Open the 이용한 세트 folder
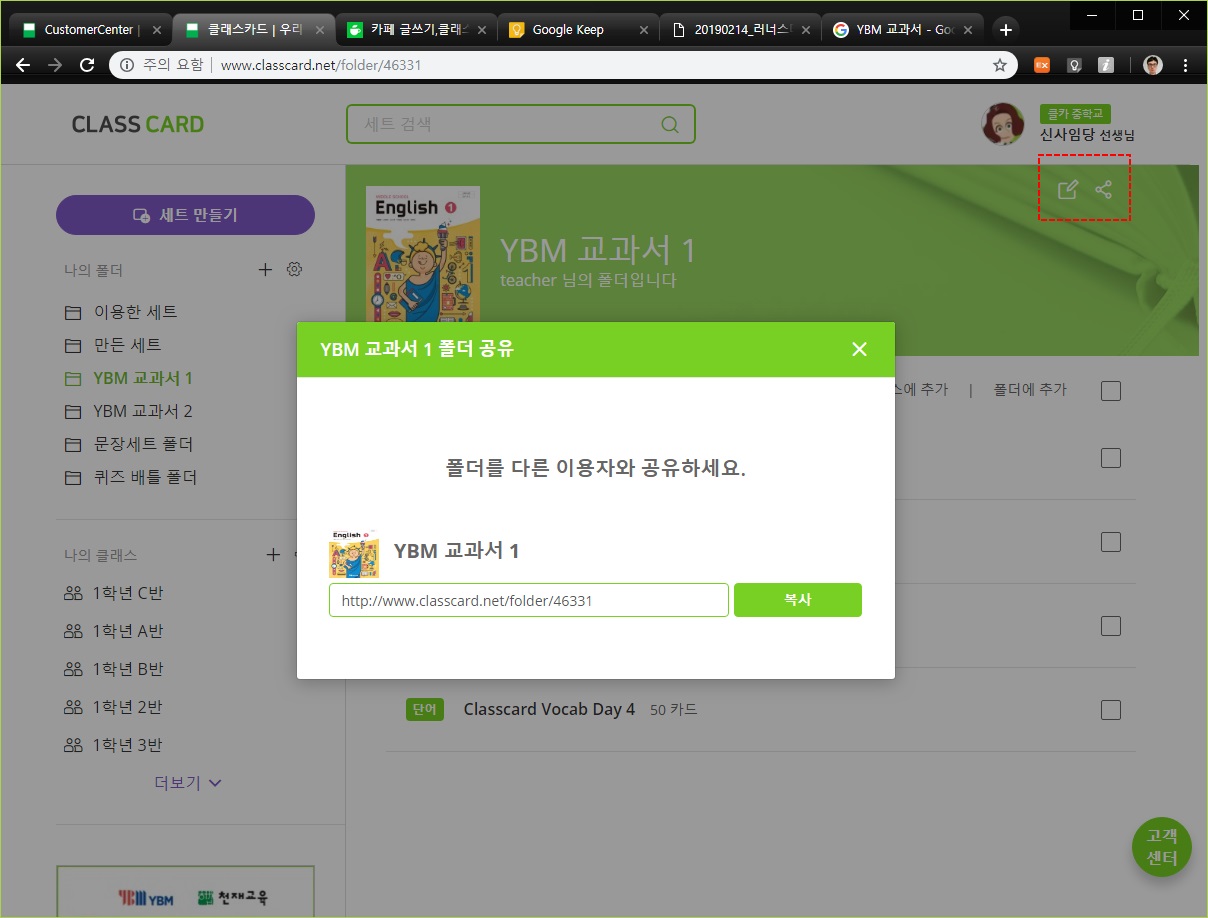The width and height of the screenshot is (1208, 918). [x=135, y=312]
